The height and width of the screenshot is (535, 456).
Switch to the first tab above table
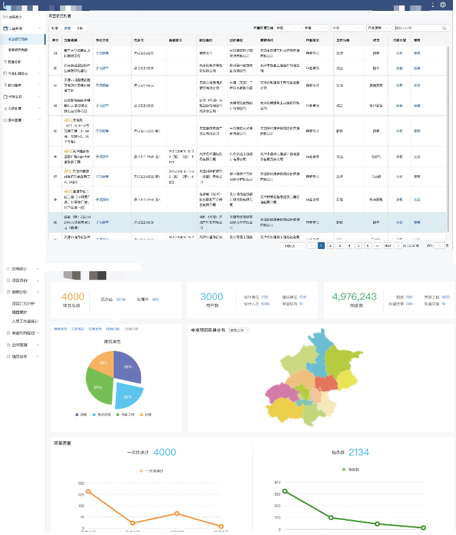55,28
